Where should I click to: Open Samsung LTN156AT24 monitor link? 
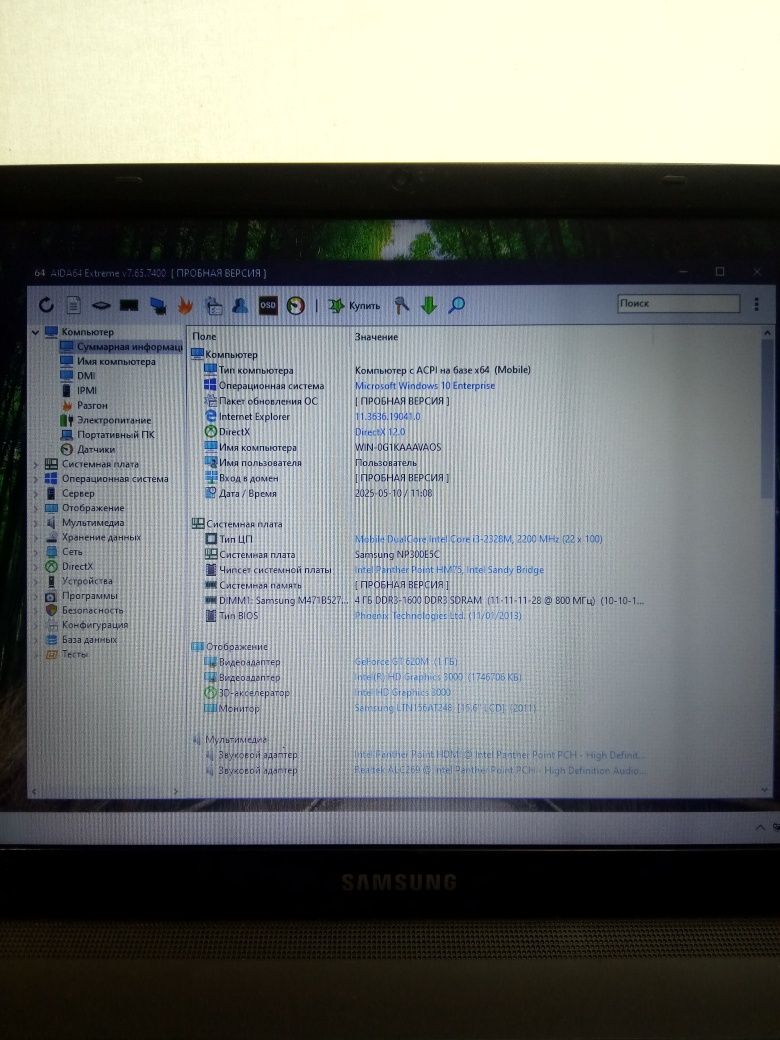pyautogui.click(x=445, y=708)
